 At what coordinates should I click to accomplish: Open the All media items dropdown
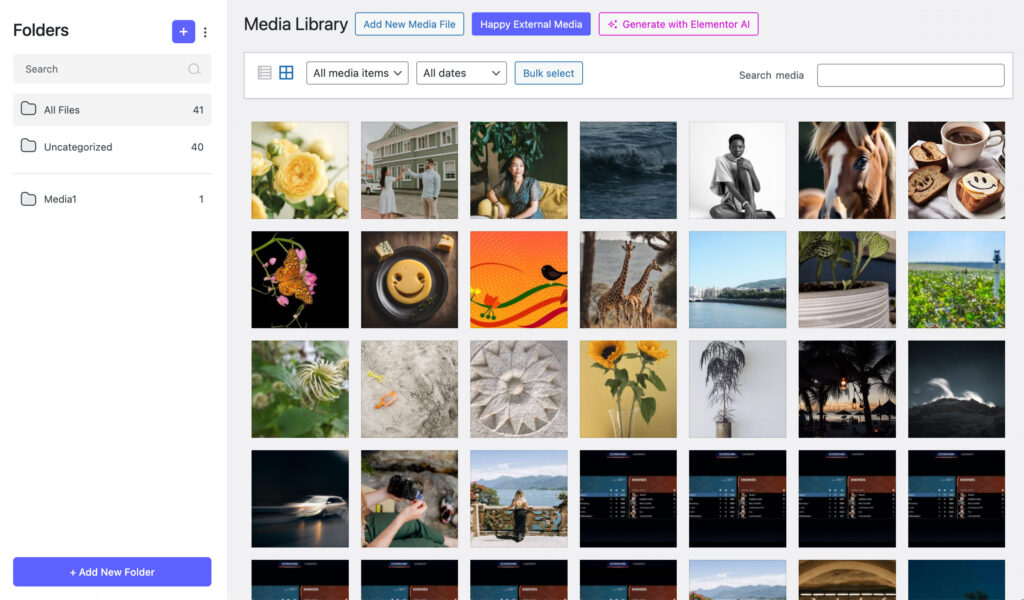coord(357,73)
